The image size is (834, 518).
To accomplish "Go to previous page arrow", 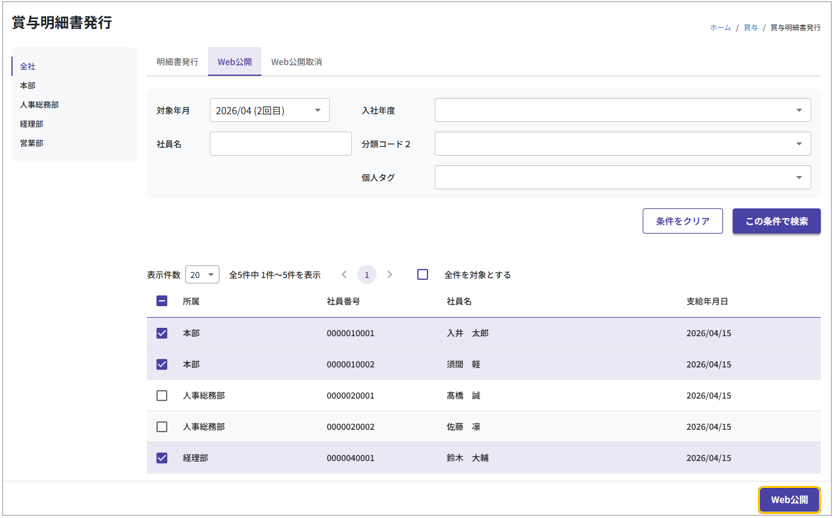I will (x=344, y=275).
